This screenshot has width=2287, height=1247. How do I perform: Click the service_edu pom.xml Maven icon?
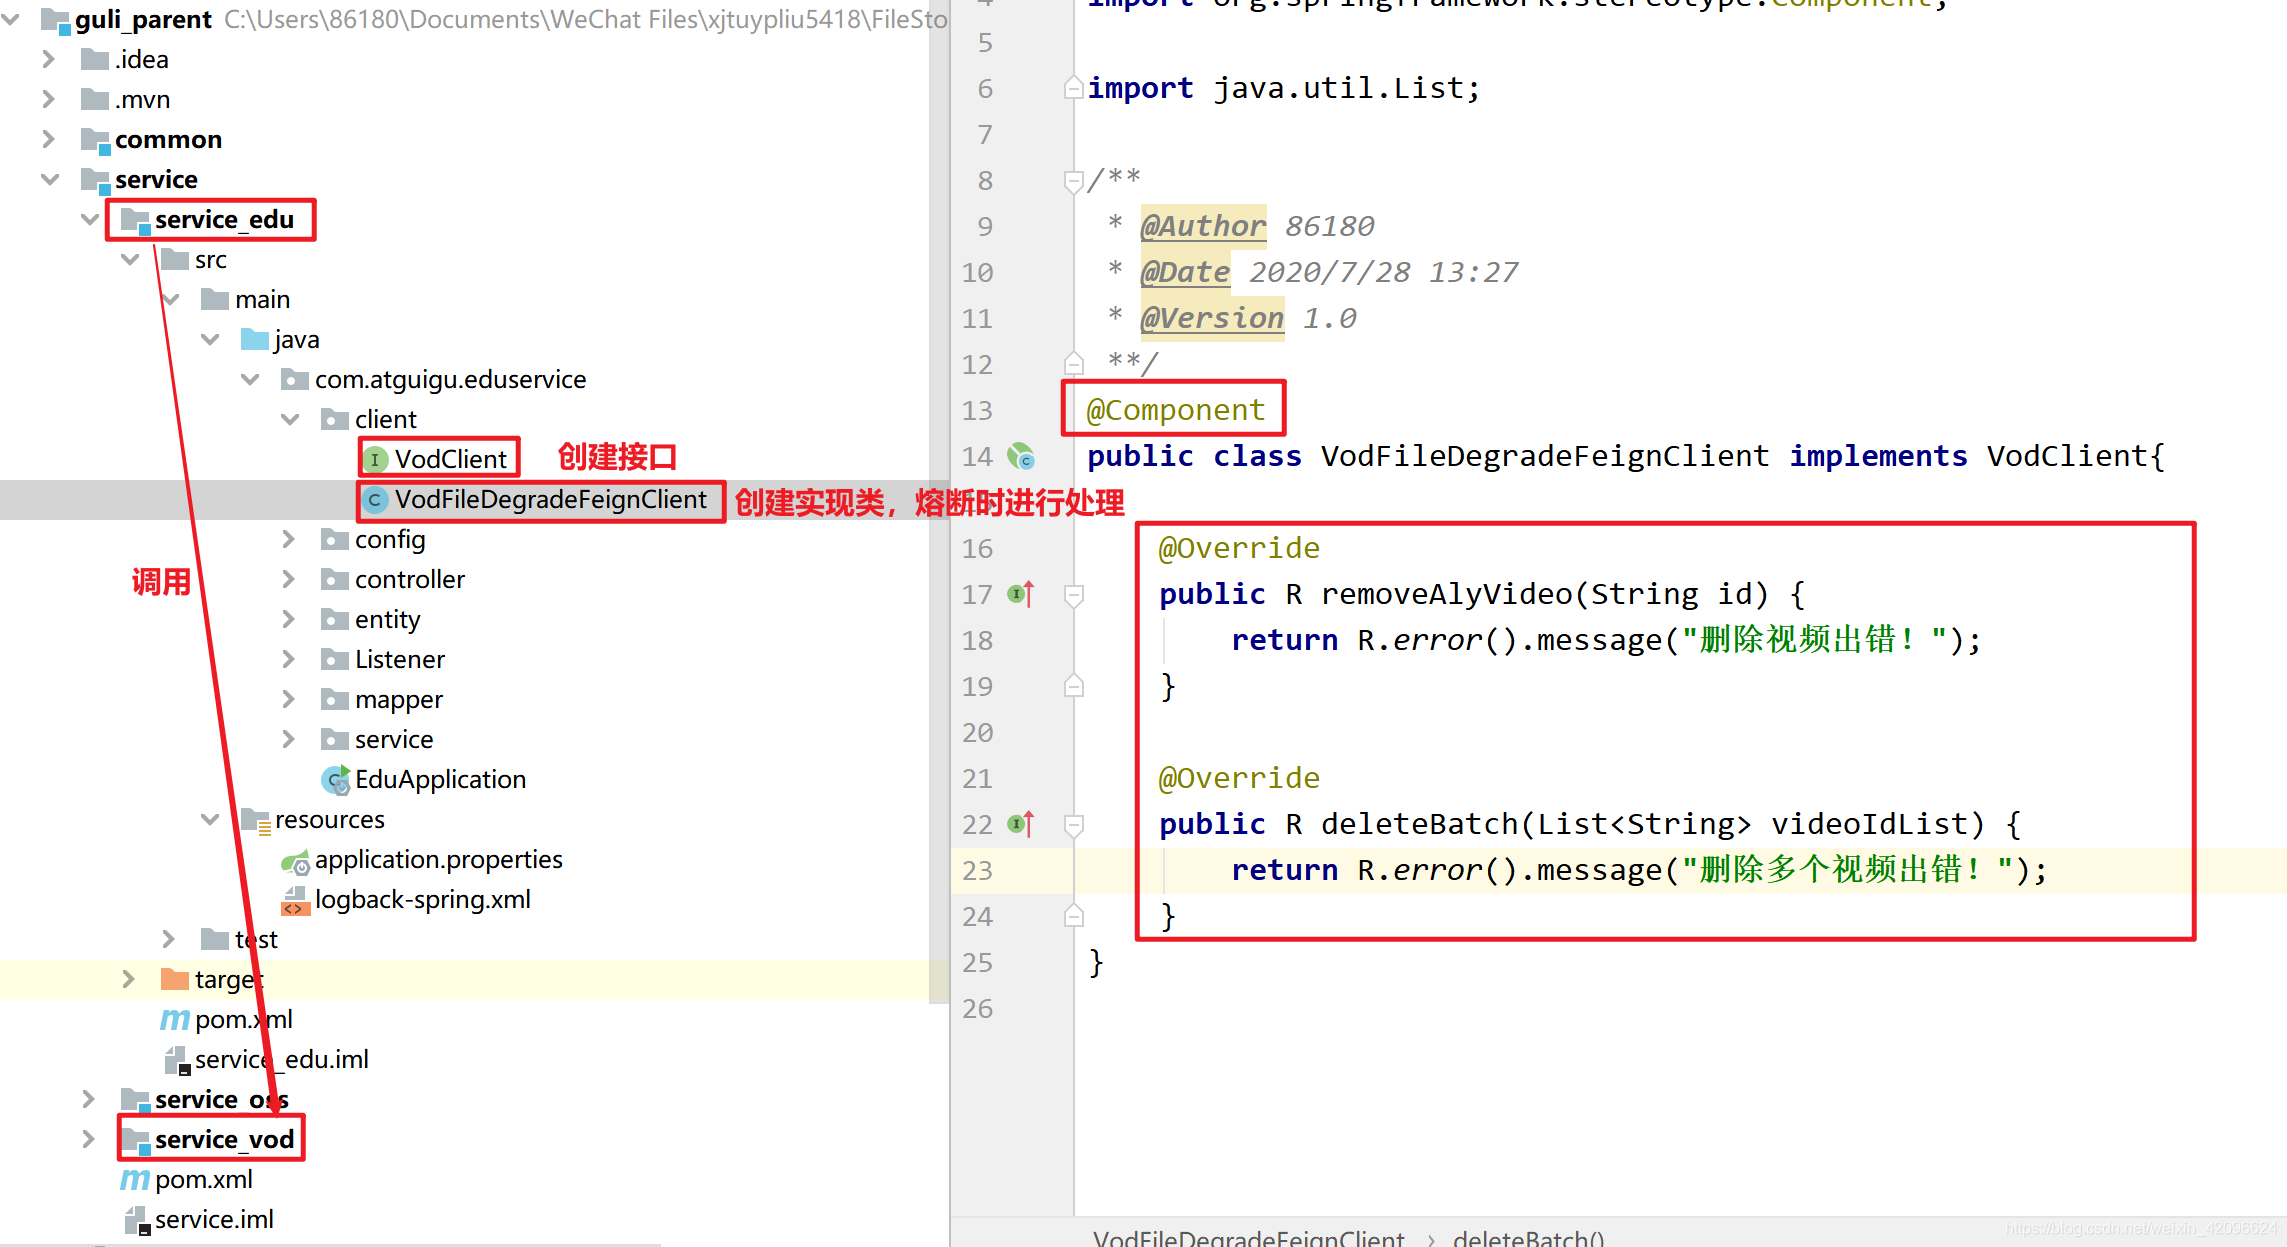tap(175, 1019)
